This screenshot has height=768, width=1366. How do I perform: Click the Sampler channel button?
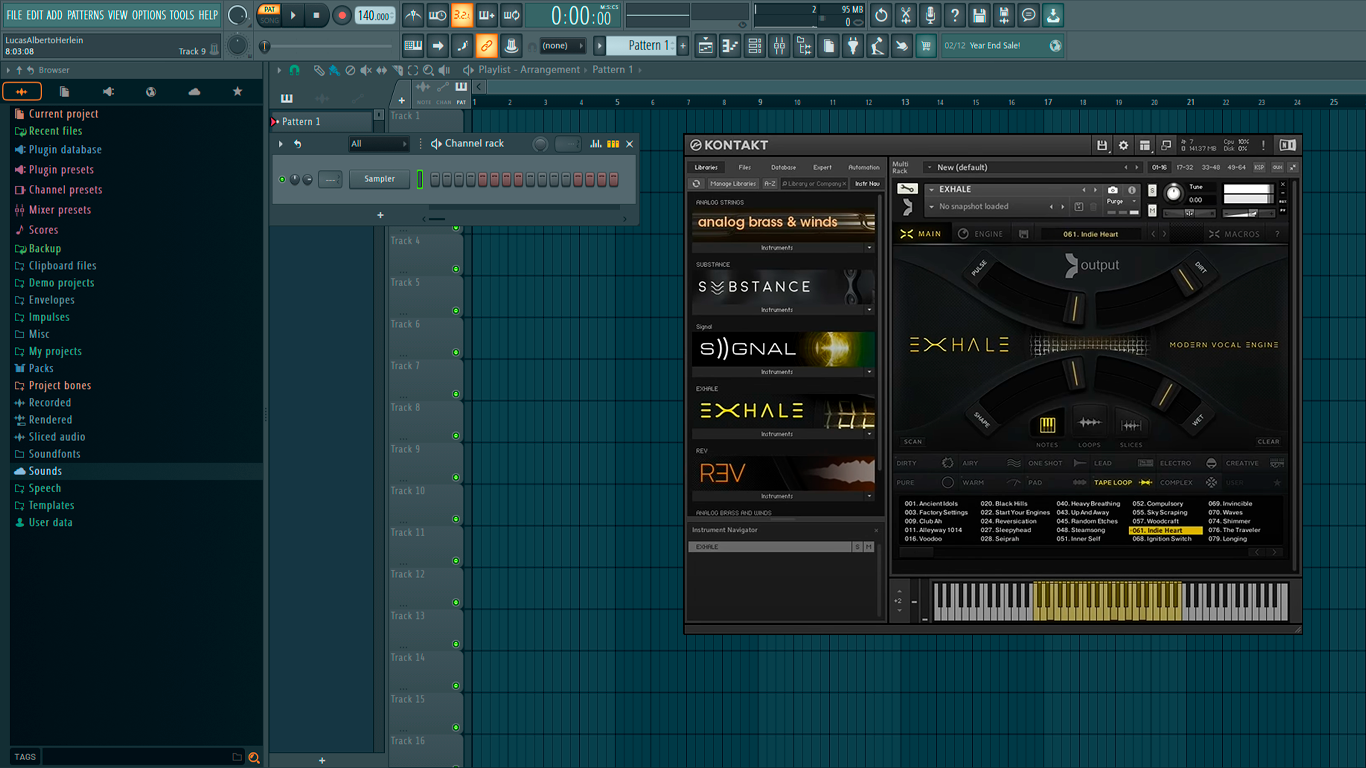pyautogui.click(x=379, y=180)
